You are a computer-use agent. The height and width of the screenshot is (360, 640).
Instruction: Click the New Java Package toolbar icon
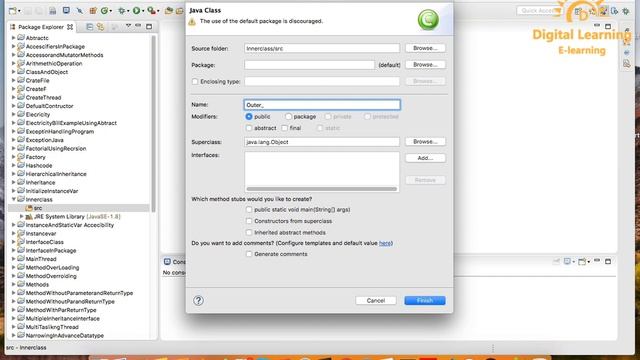93,11
